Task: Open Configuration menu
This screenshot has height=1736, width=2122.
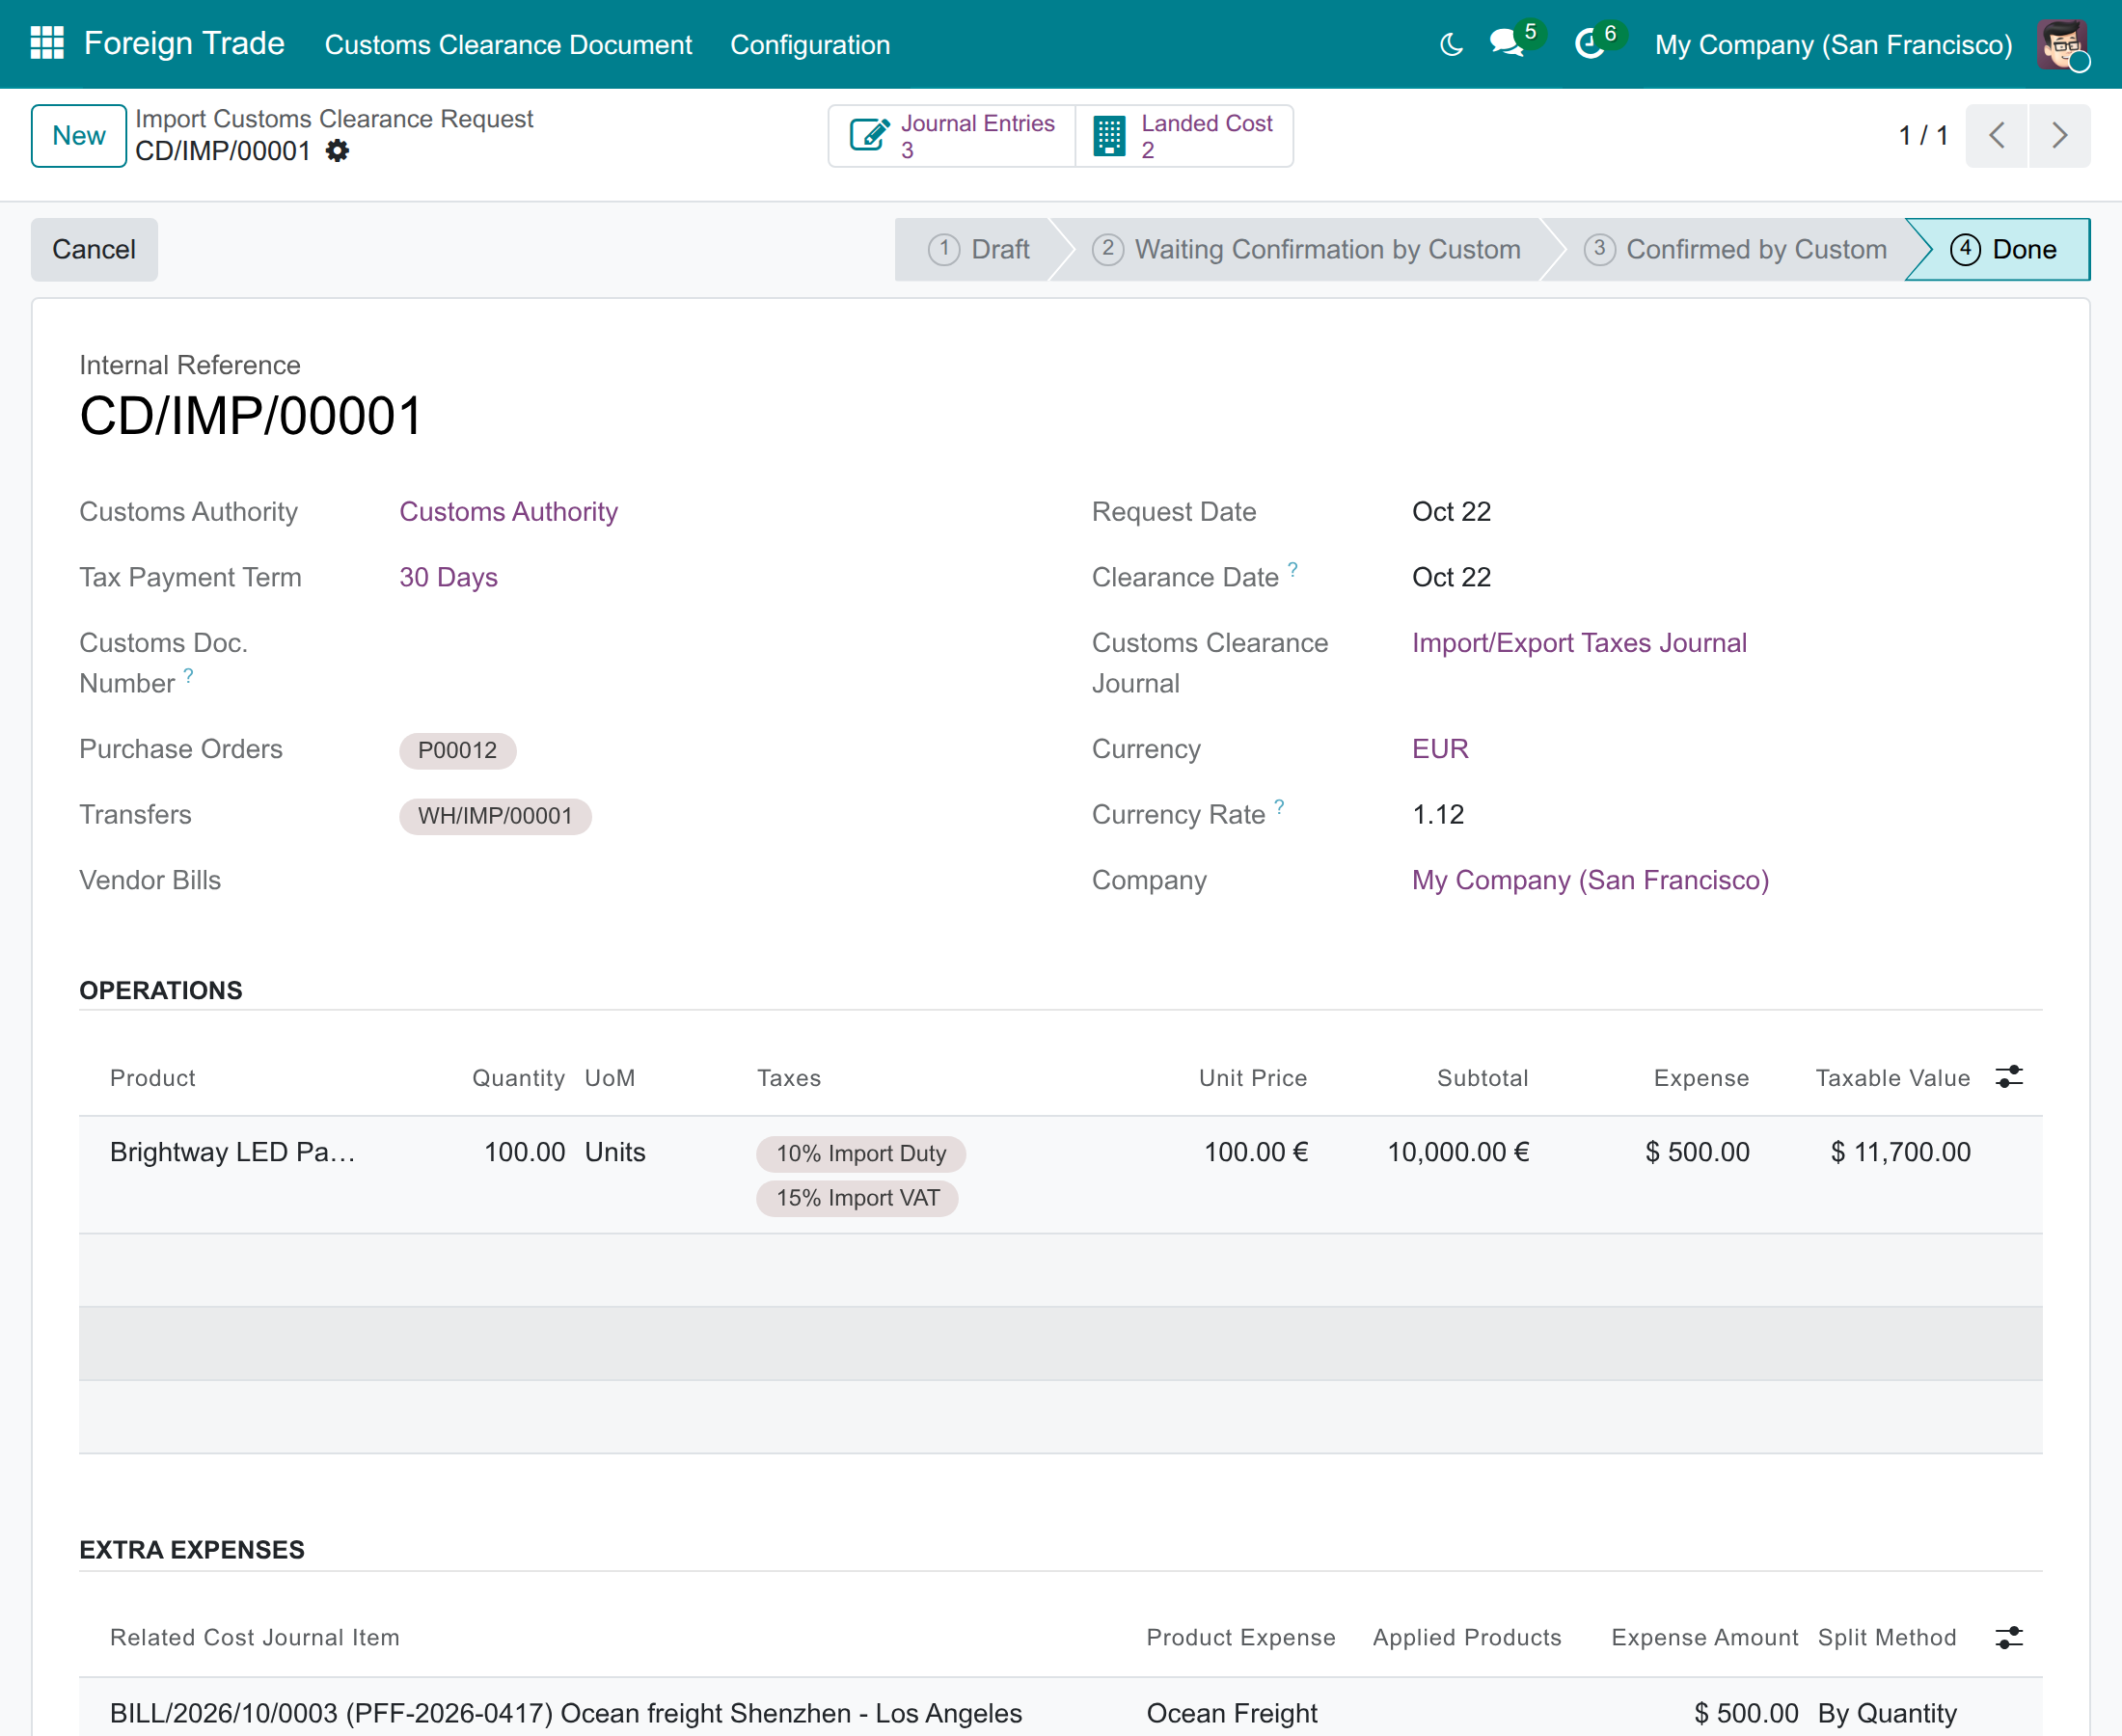Action: pos(810,45)
